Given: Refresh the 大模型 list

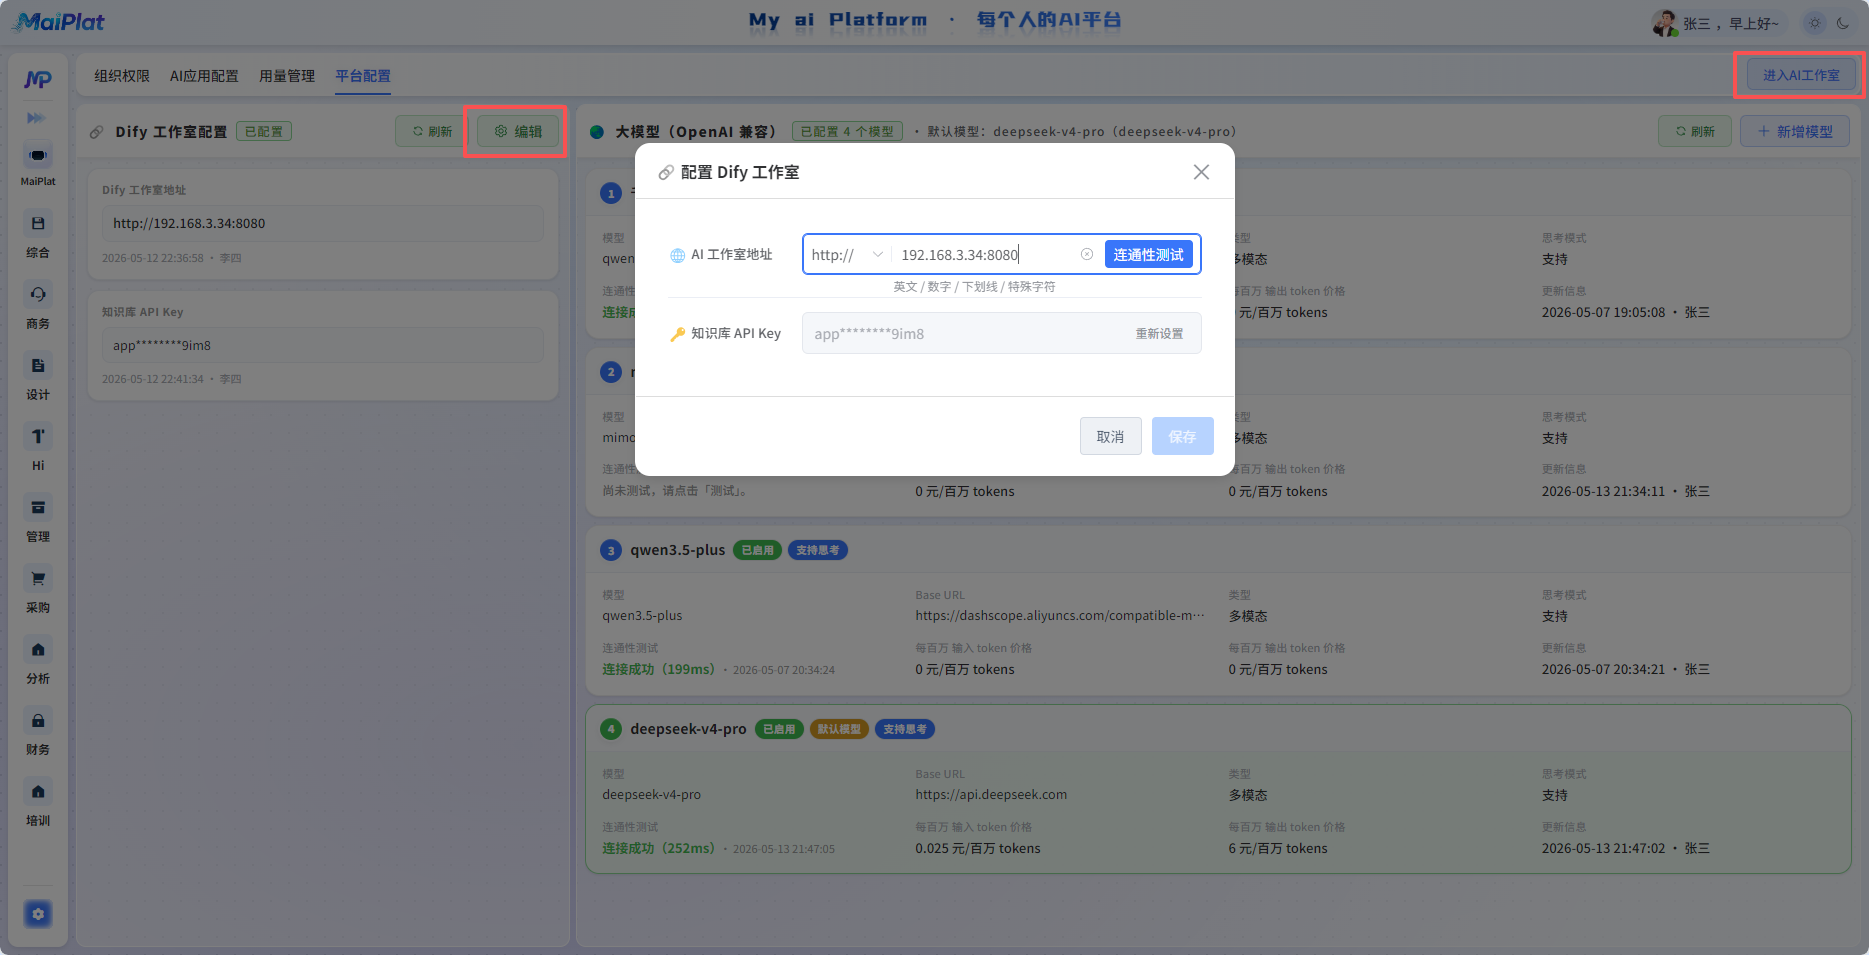Looking at the screenshot, I should click(1695, 131).
